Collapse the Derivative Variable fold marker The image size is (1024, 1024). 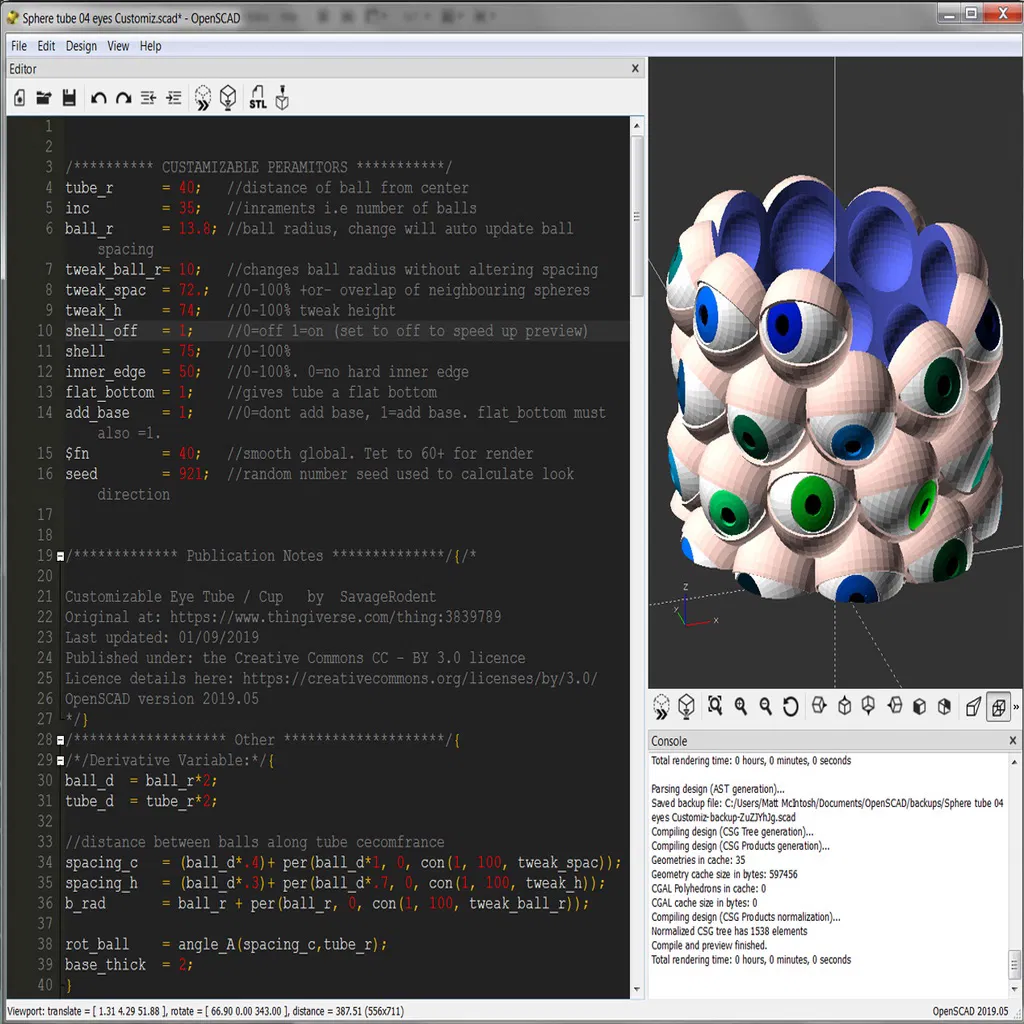[60, 761]
